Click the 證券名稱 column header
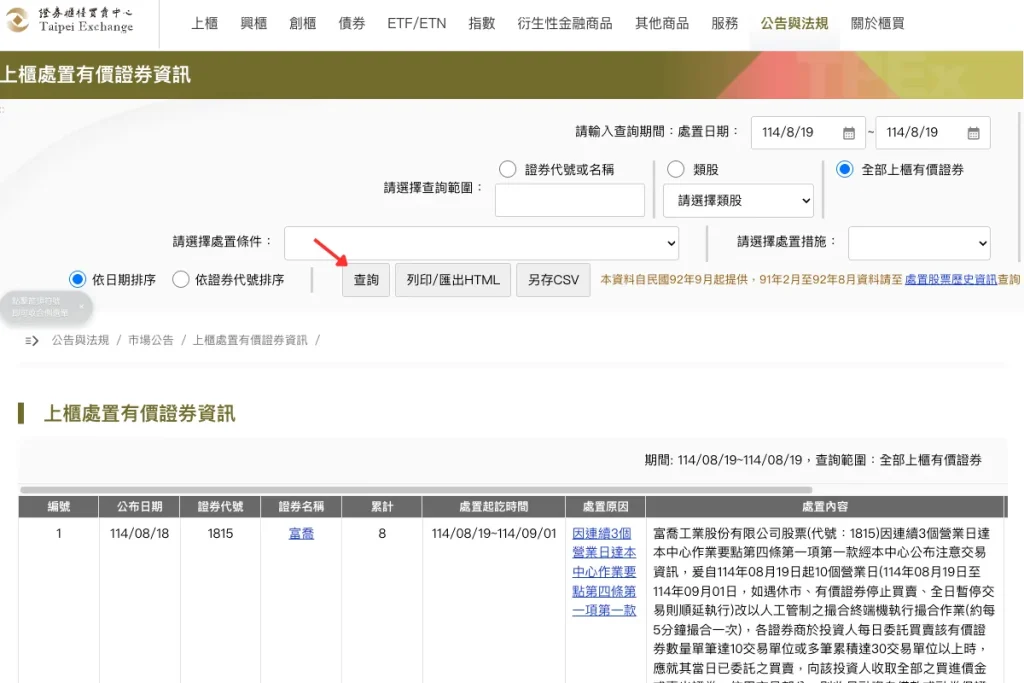Screen dimensions: 1024x683 tap(301, 507)
